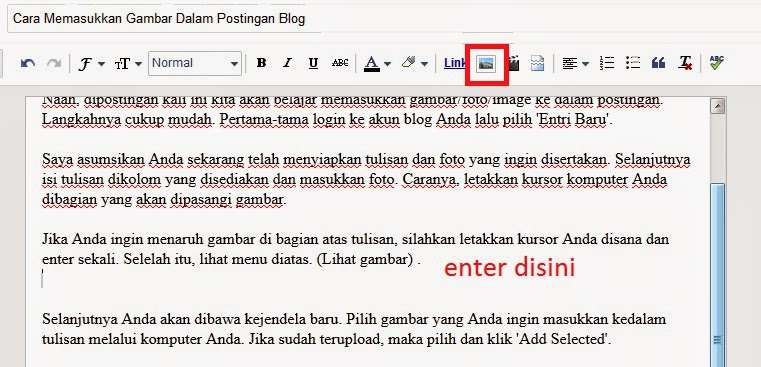This screenshot has width=761, height=367.
Task: Open the highlight color dropdown arrow
Action: click(424, 64)
